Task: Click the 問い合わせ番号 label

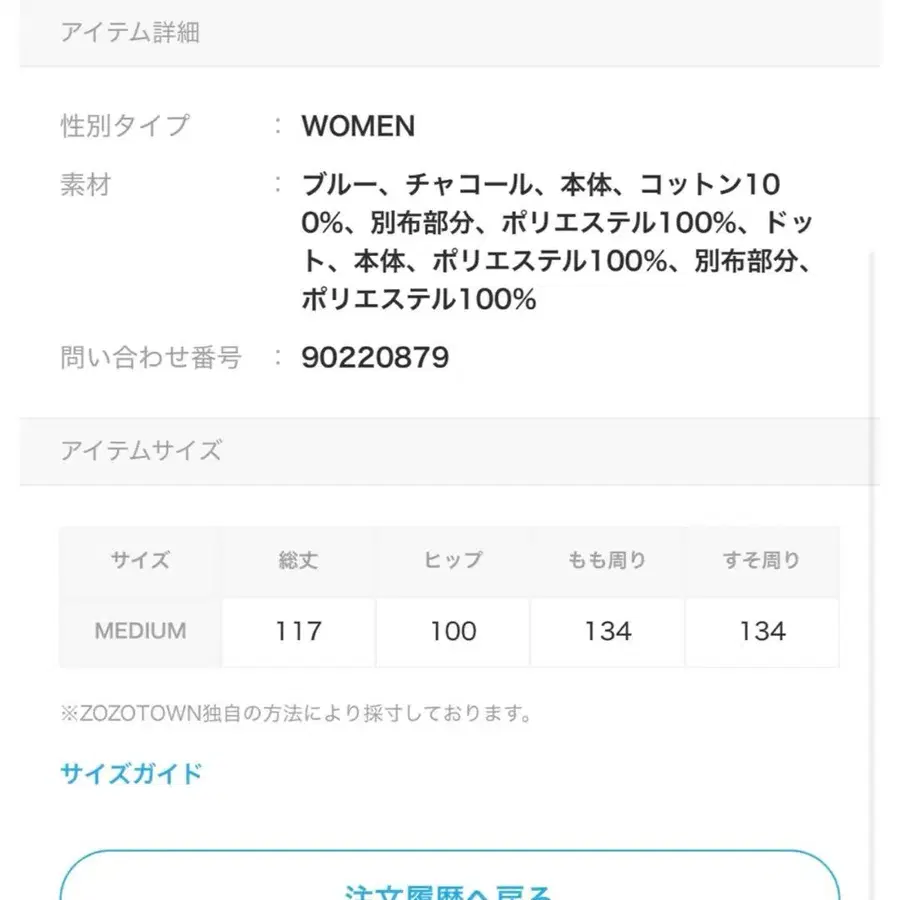Action: point(150,357)
